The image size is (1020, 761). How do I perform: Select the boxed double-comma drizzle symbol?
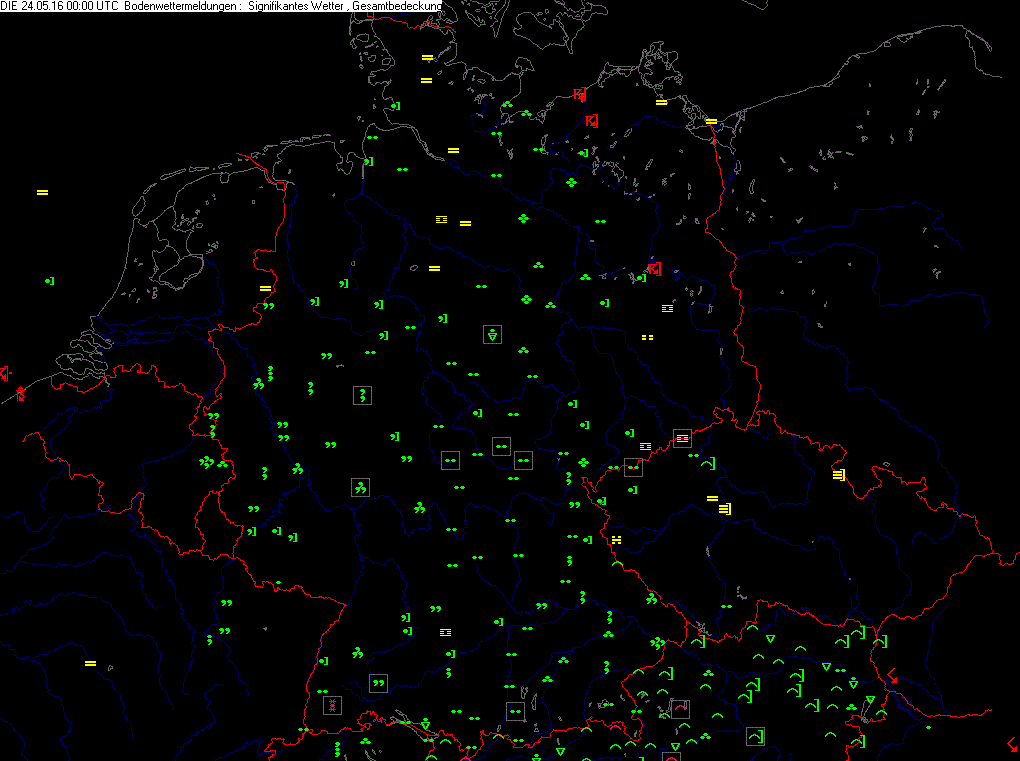pyautogui.click(x=378, y=683)
